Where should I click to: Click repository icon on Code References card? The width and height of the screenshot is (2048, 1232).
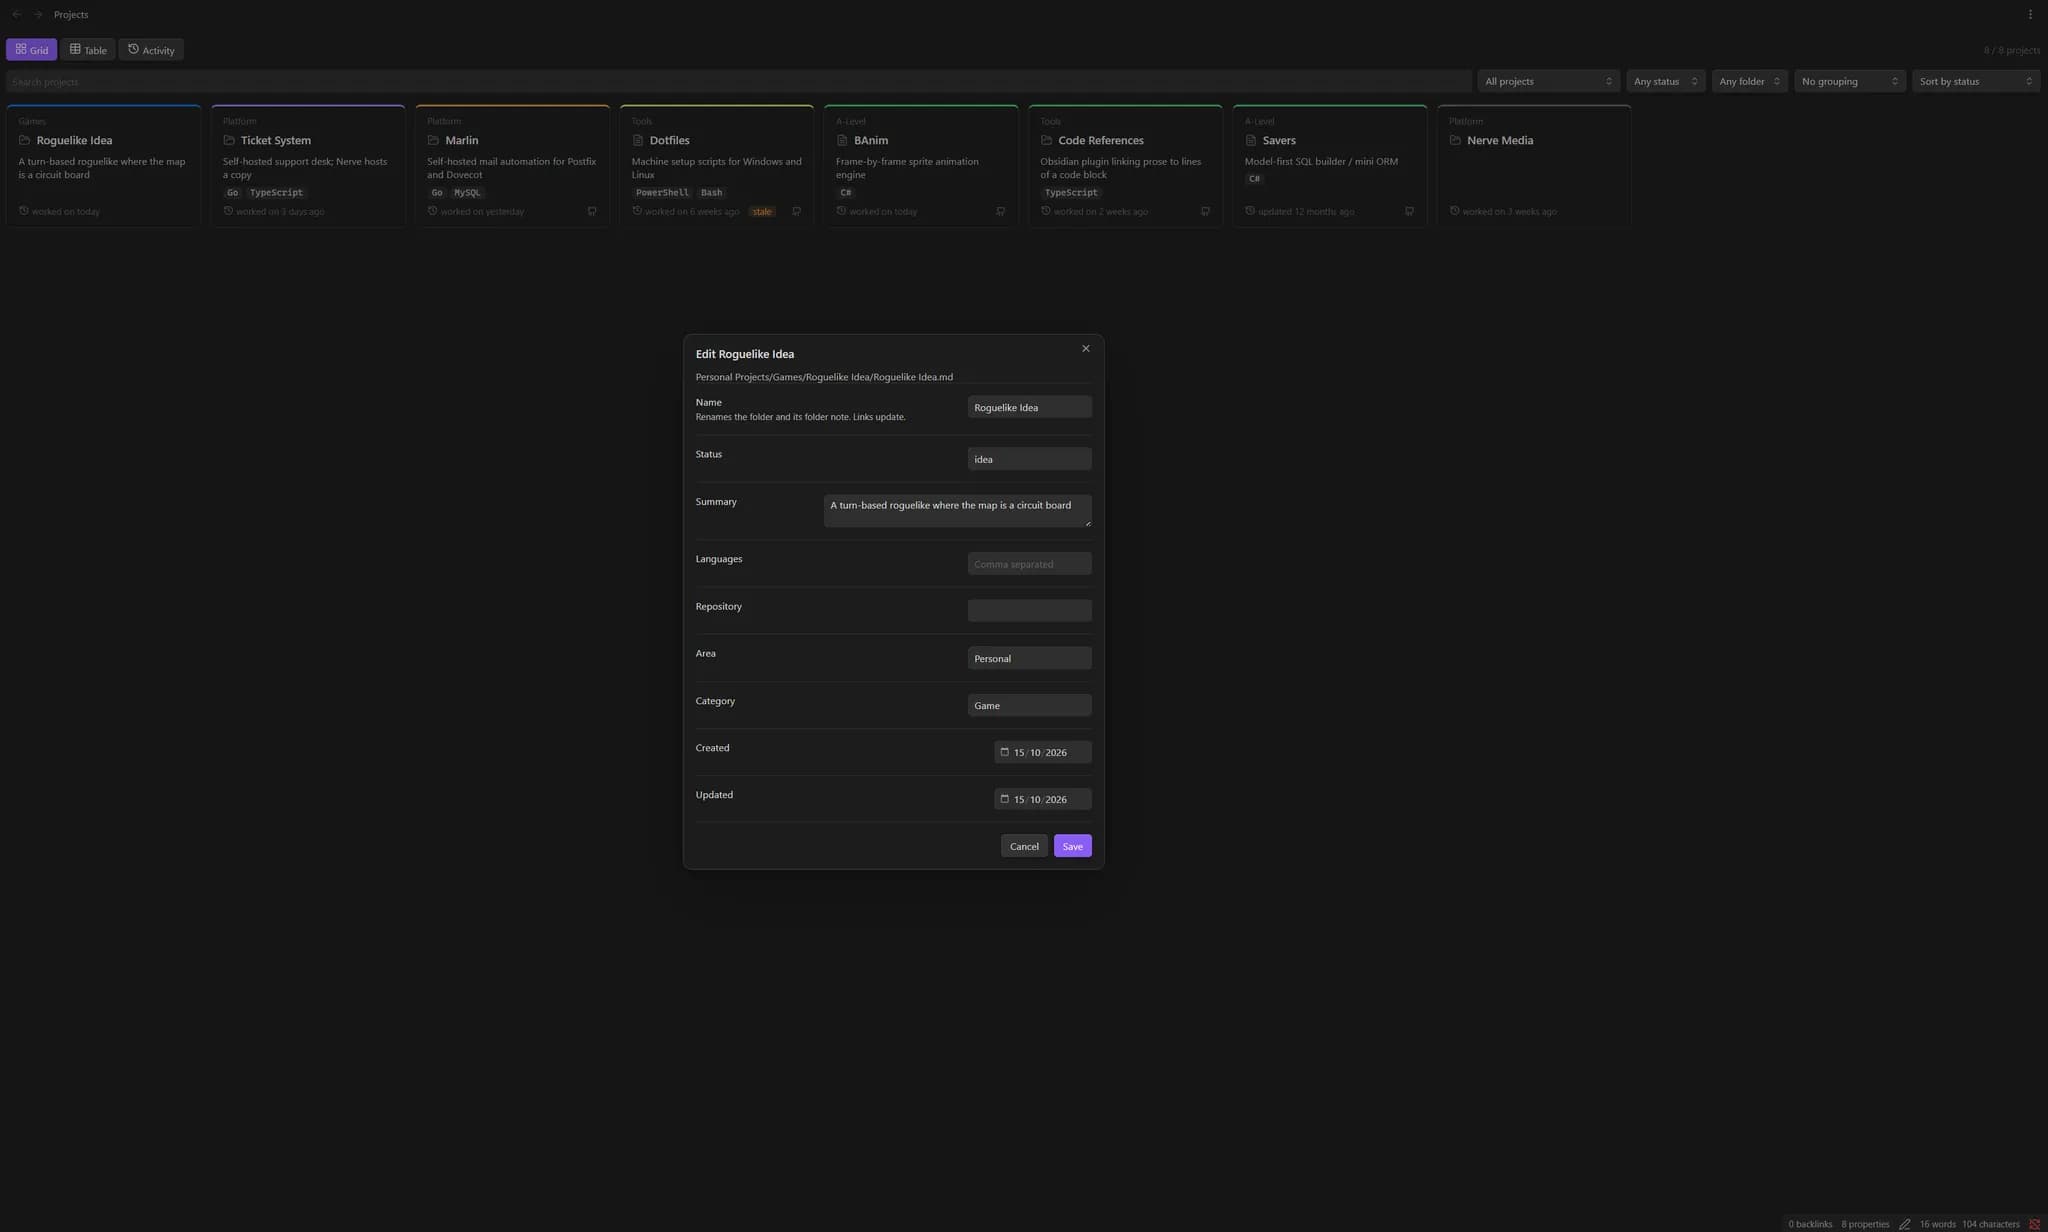[1205, 212]
